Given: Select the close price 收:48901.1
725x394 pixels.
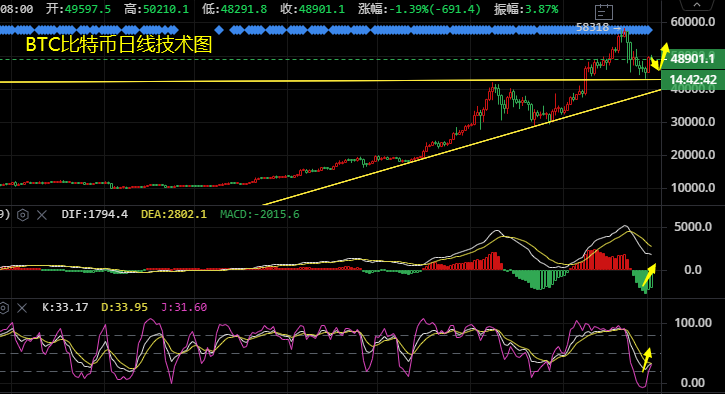Looking at the screenshot, I should [x=313, y=9].
